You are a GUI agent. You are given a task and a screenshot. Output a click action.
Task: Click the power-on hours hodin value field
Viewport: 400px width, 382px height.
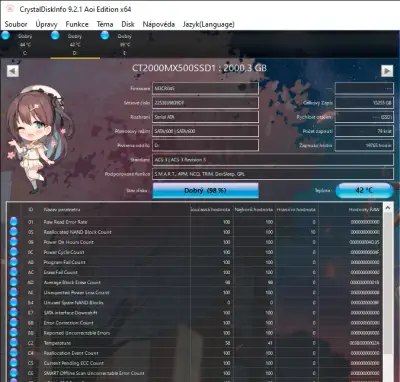[364, 145]
